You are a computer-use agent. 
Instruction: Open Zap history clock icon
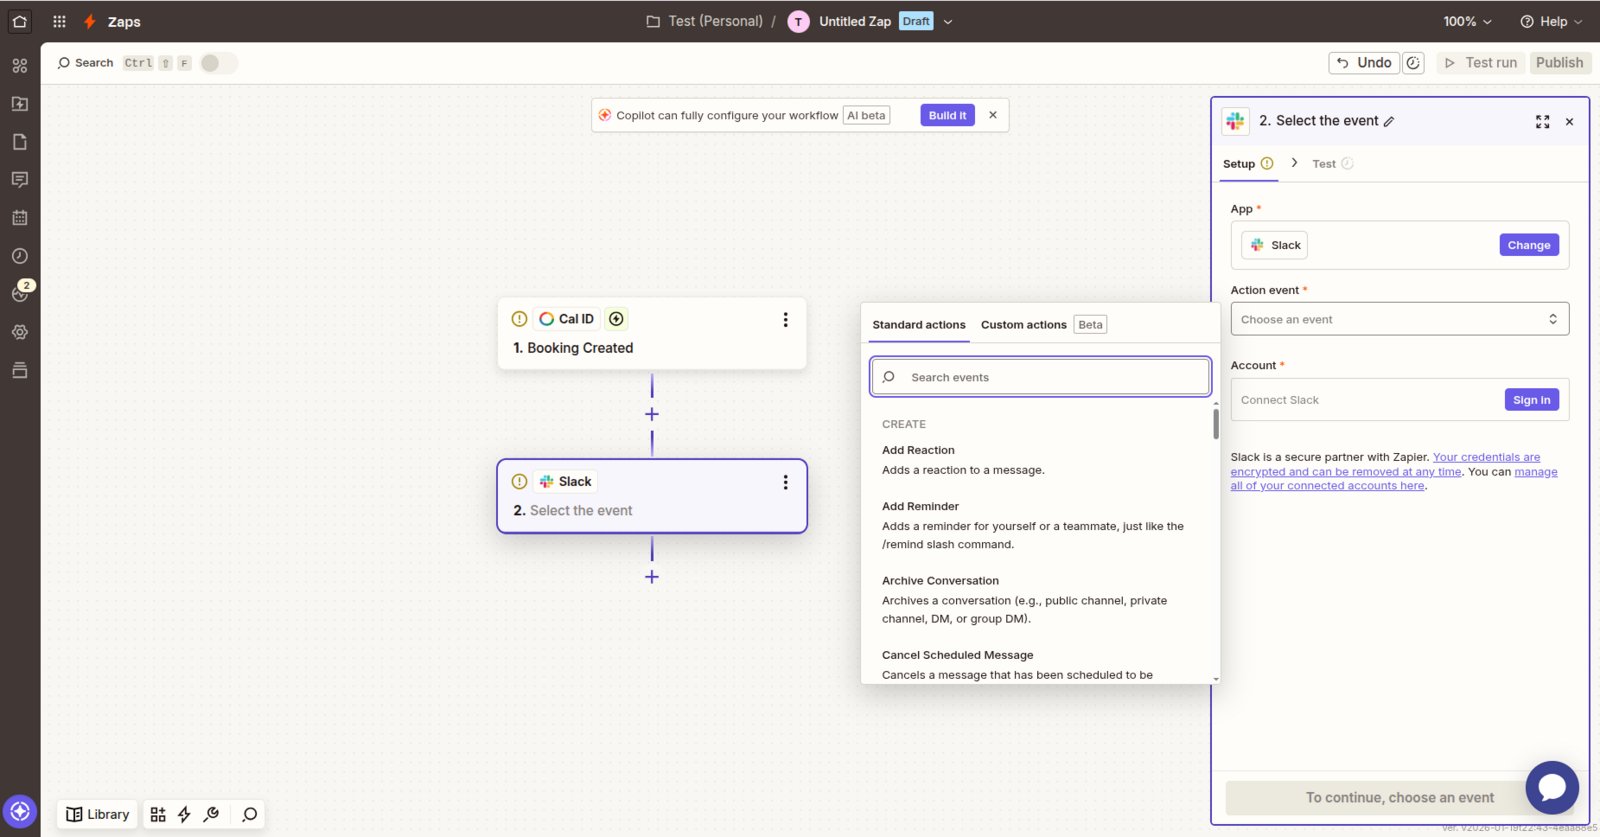(19, 256)
